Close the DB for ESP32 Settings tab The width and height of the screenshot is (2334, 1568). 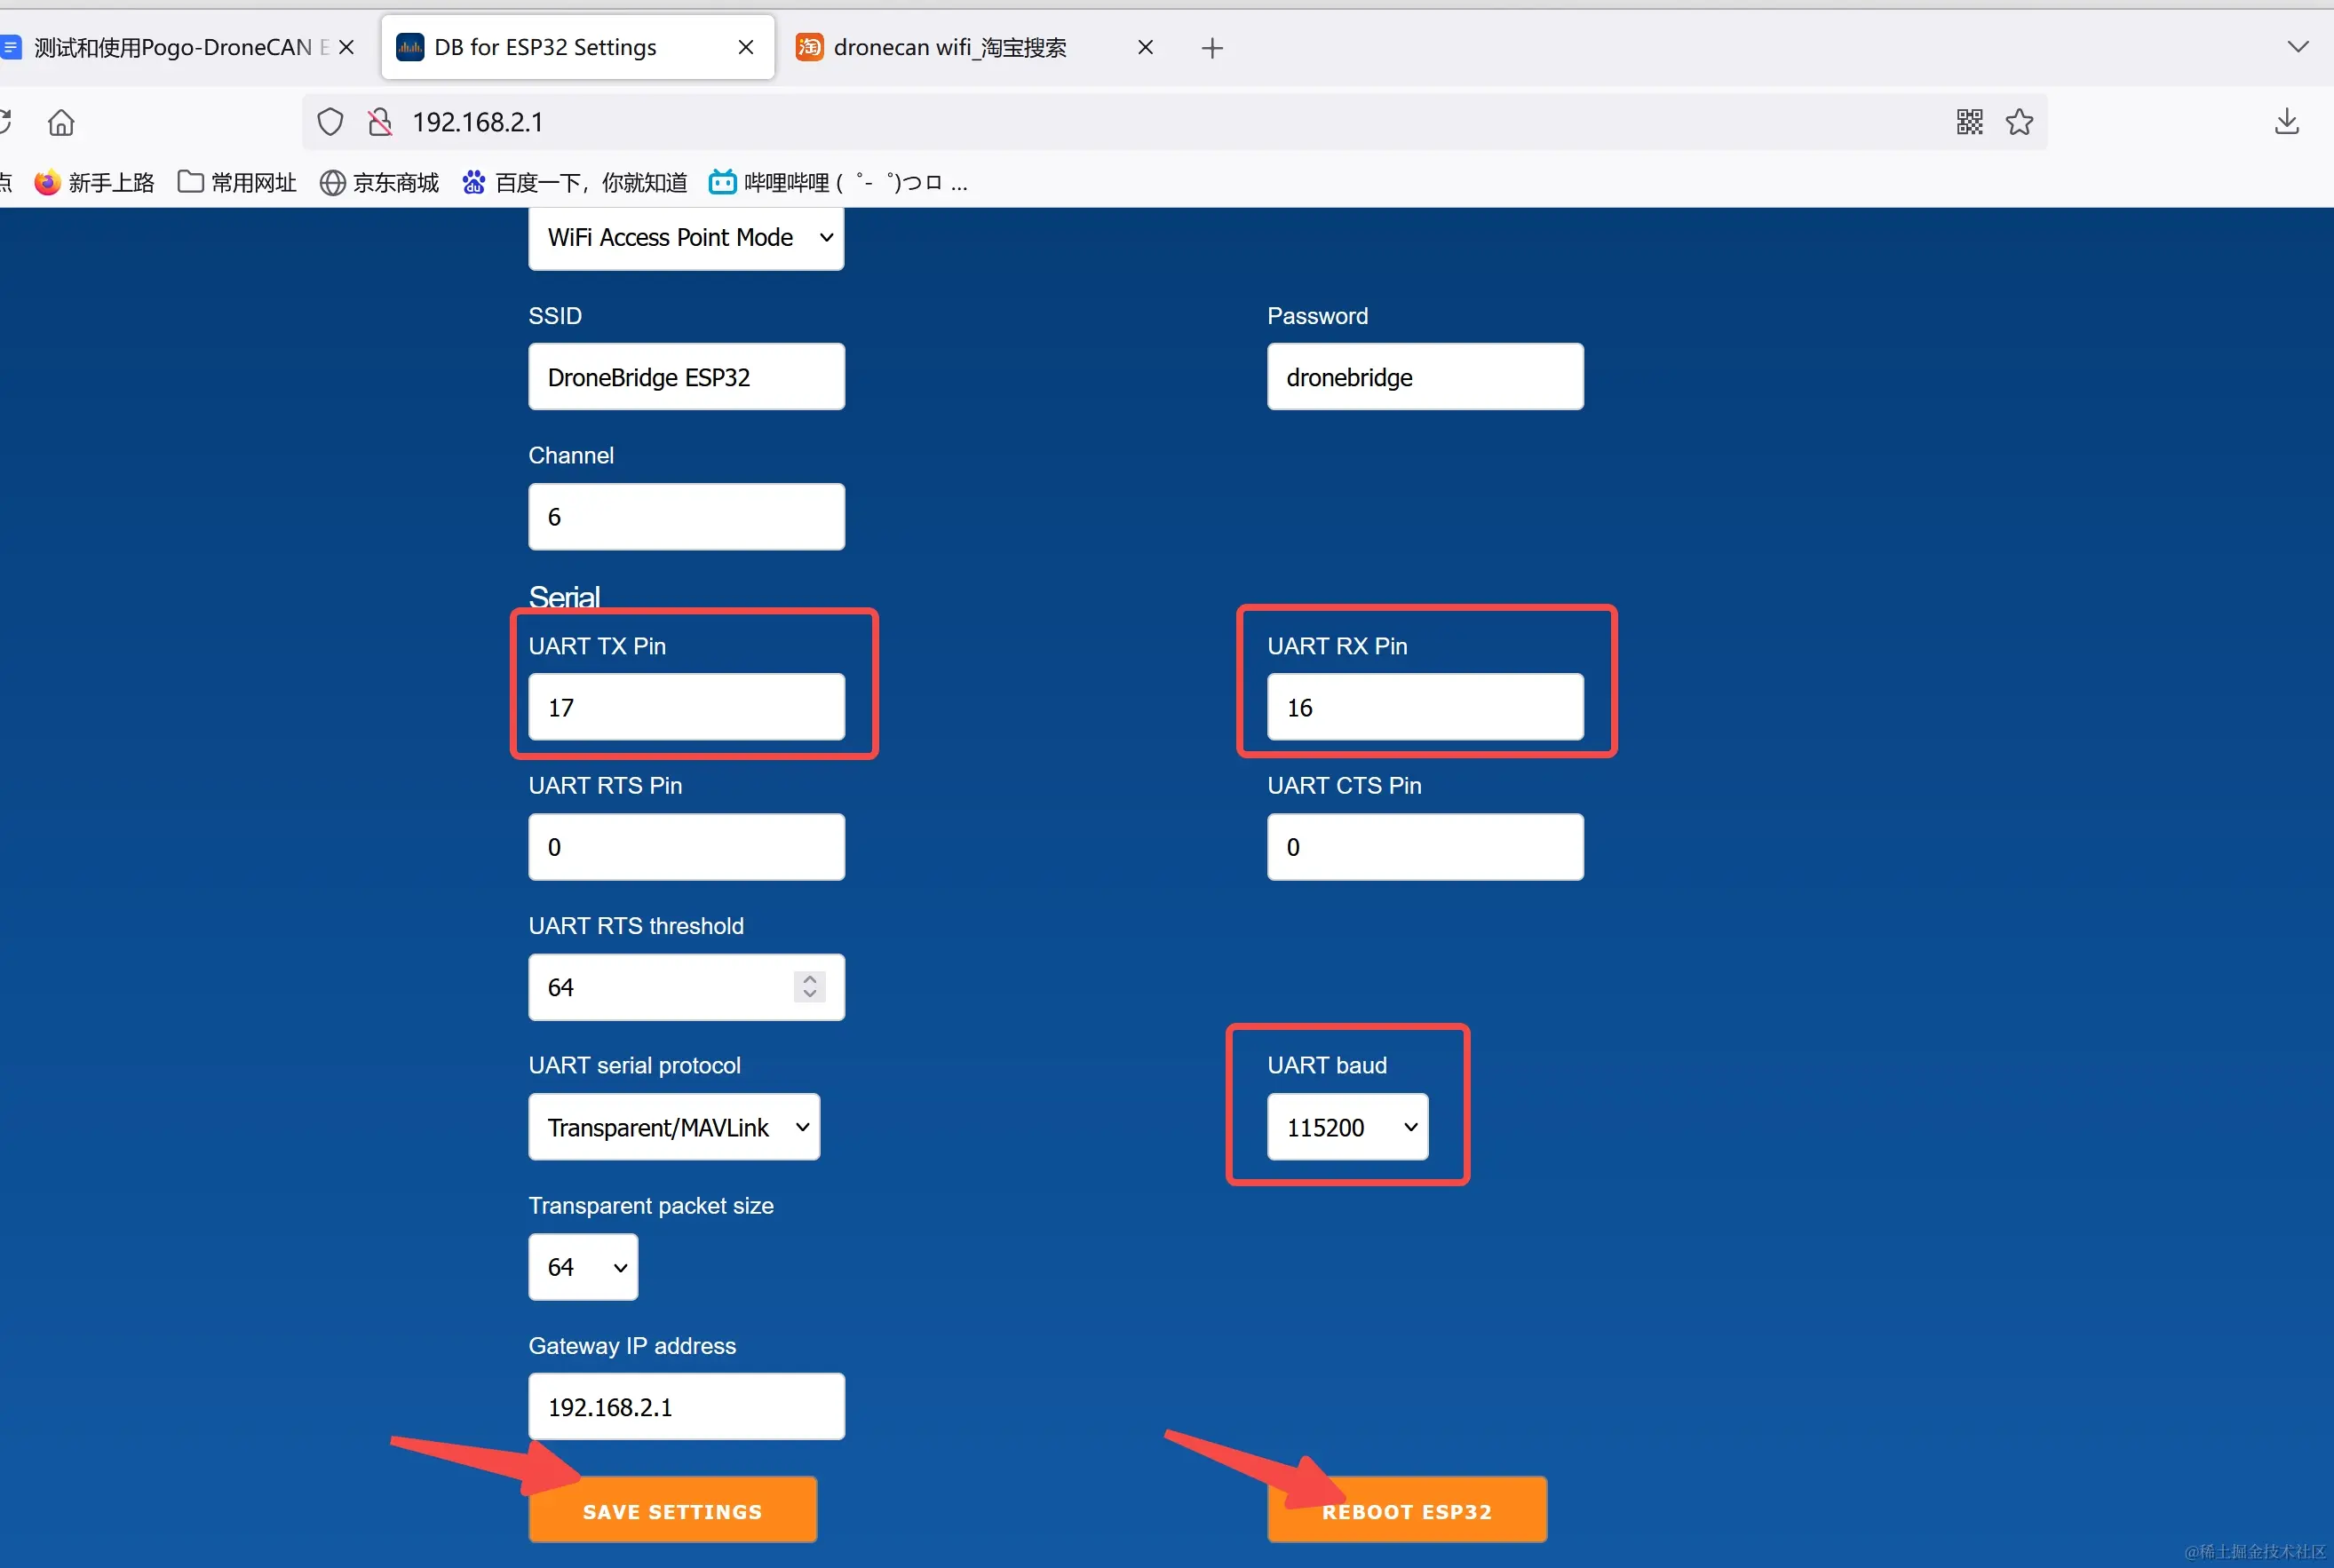[746, 48]
